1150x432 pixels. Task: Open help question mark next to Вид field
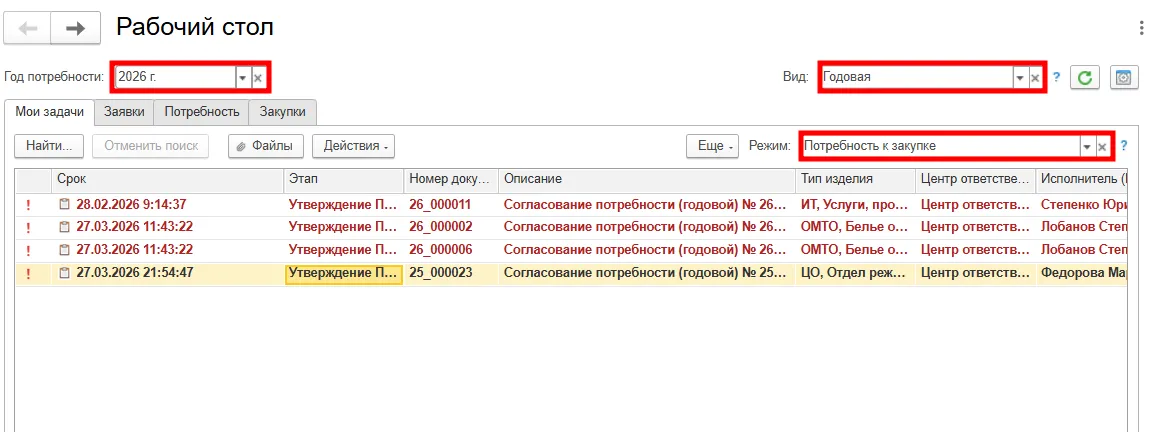coord(1056,76)
